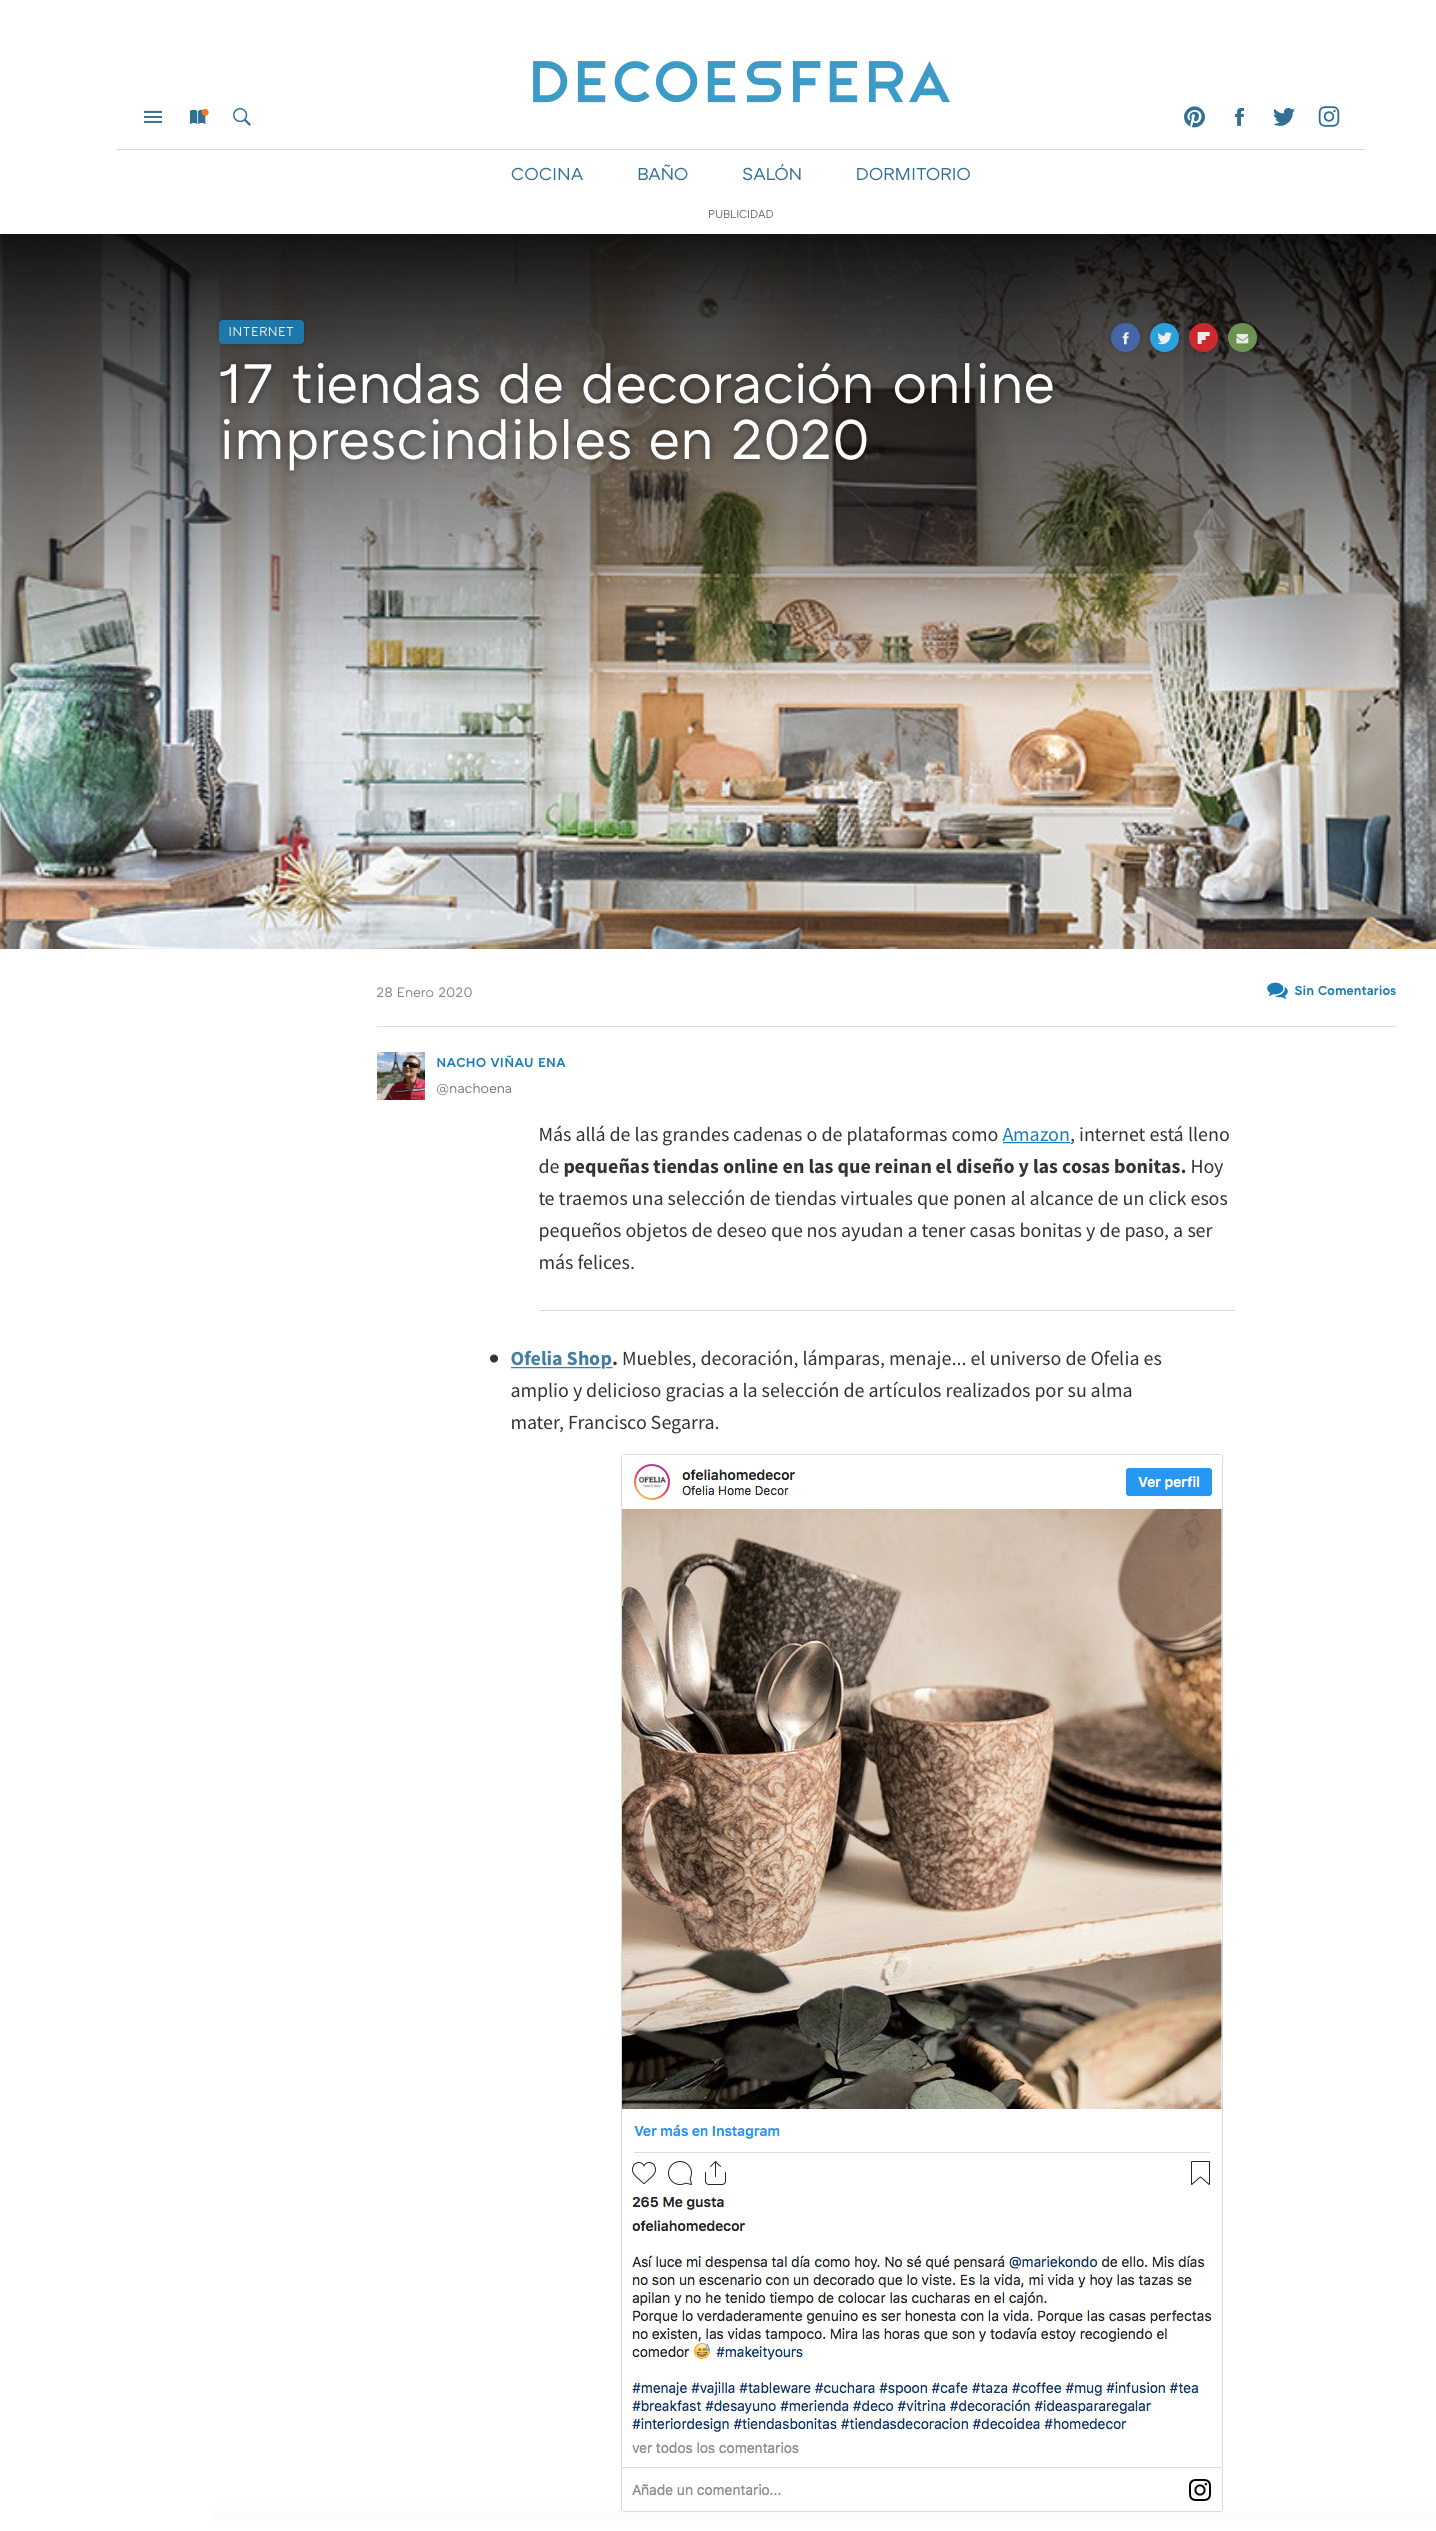The image size is (1436, 2531).
Task: Share article via red Flipboard icon
Action: coord(1203,338)
